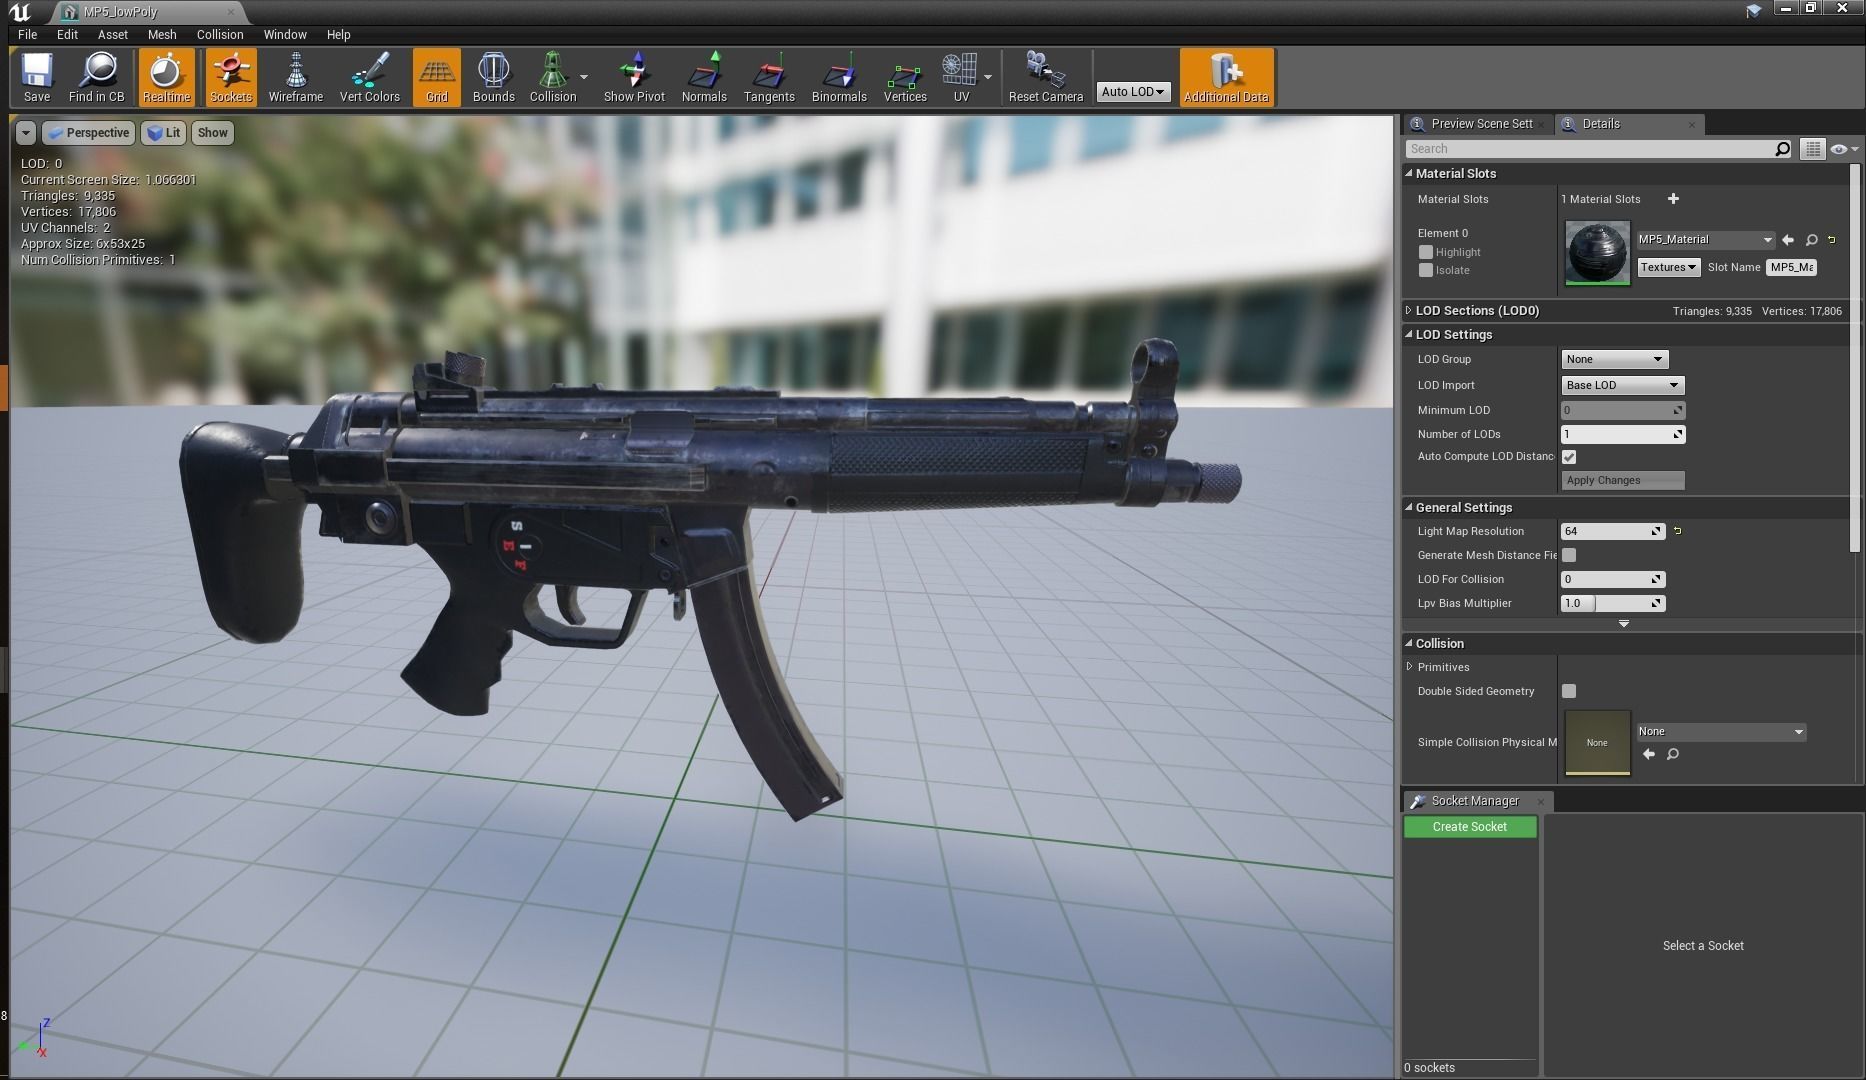Open LOD Group dropdown
The width and height of the screenshot is (1866, 1080).
click(1614, 359)
